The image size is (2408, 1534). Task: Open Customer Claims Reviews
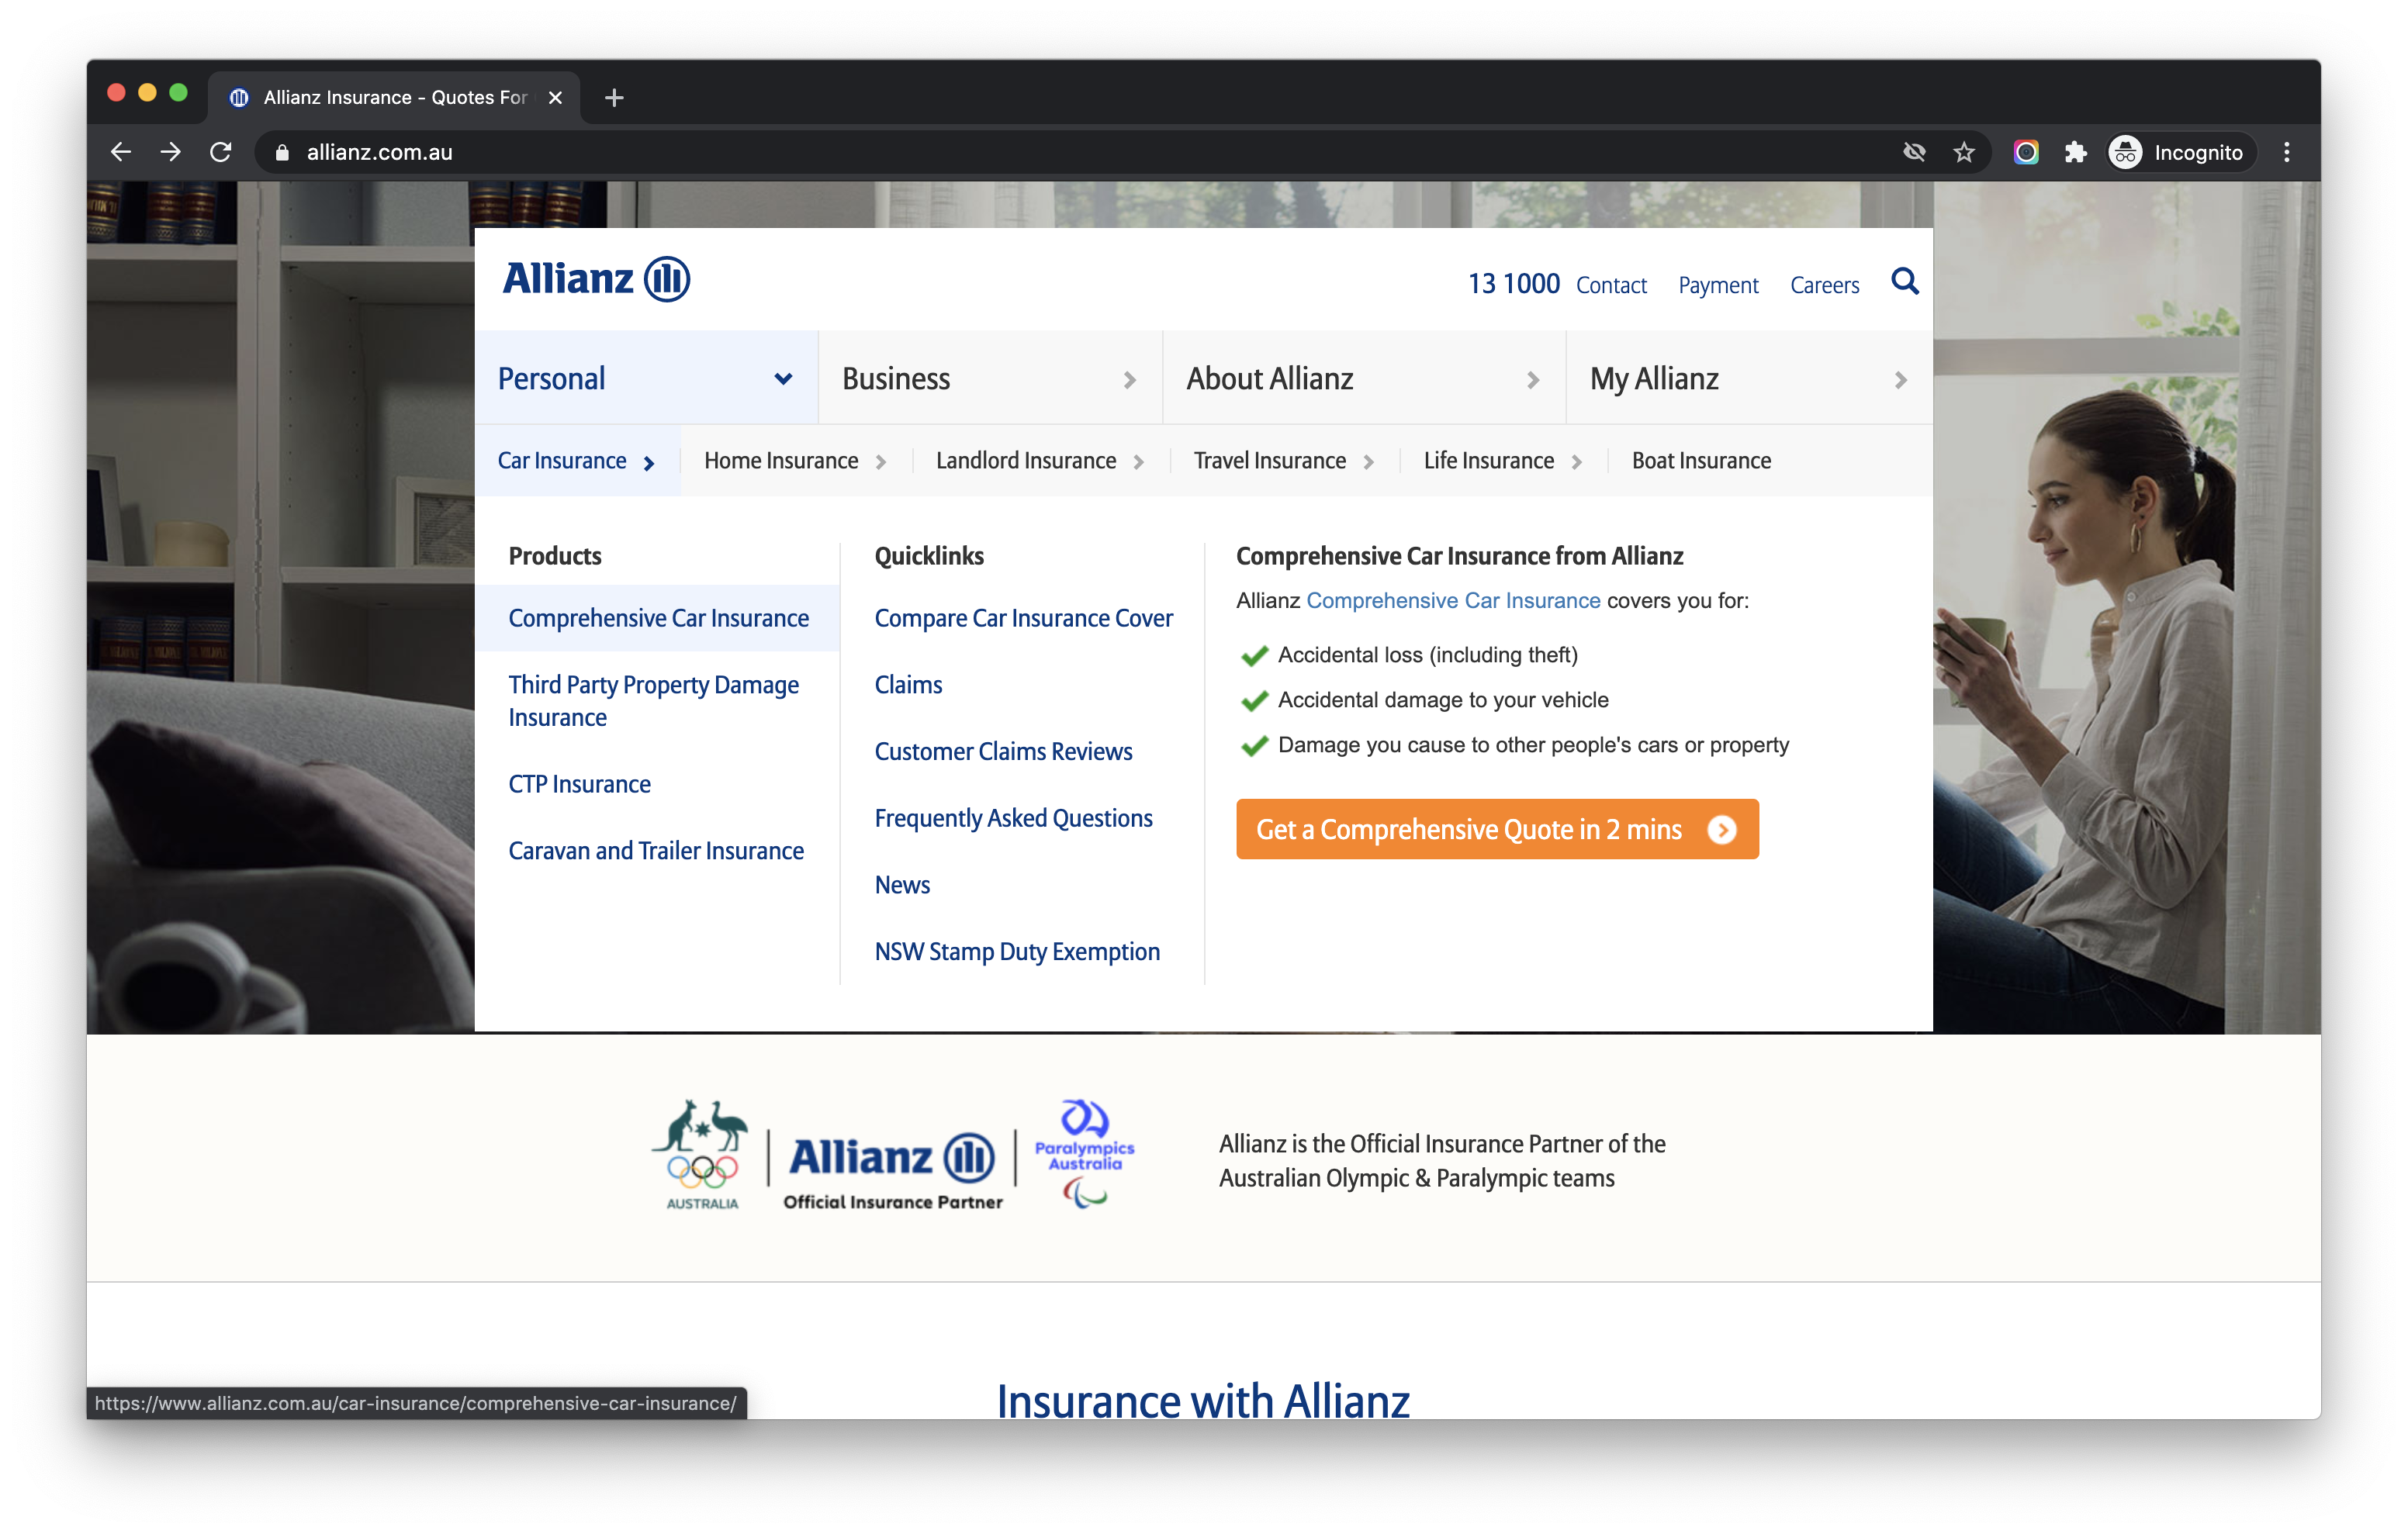click(1003, 752)
